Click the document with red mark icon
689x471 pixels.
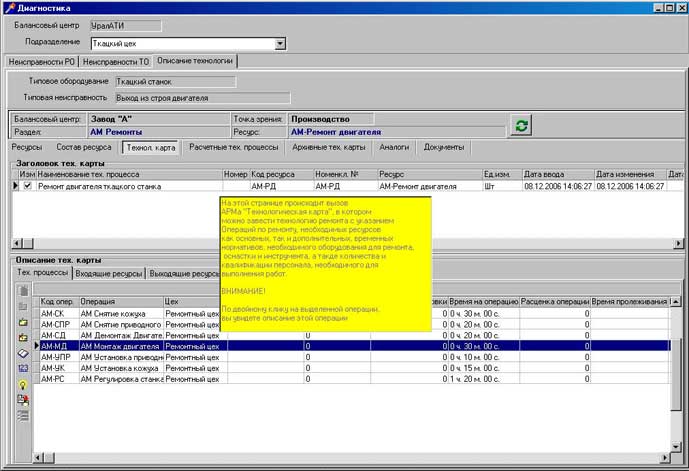tap(23, 400)
